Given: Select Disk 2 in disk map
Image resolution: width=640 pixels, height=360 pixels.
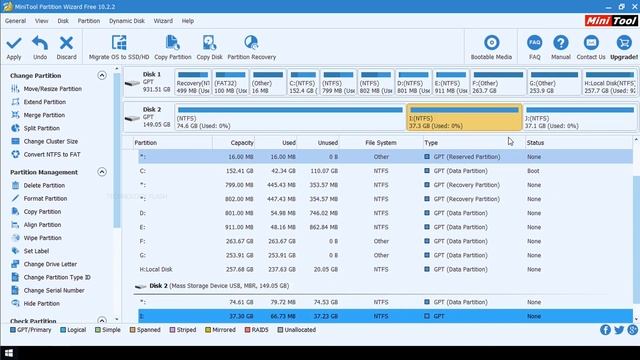Looking at the screenshot, I should (x=149, y=118).
